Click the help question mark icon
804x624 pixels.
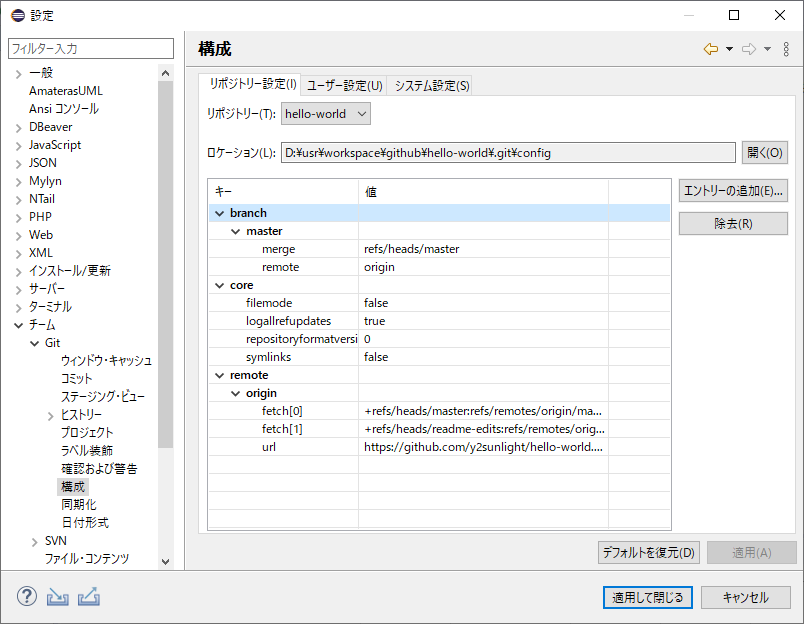click(x=26, y=597)
